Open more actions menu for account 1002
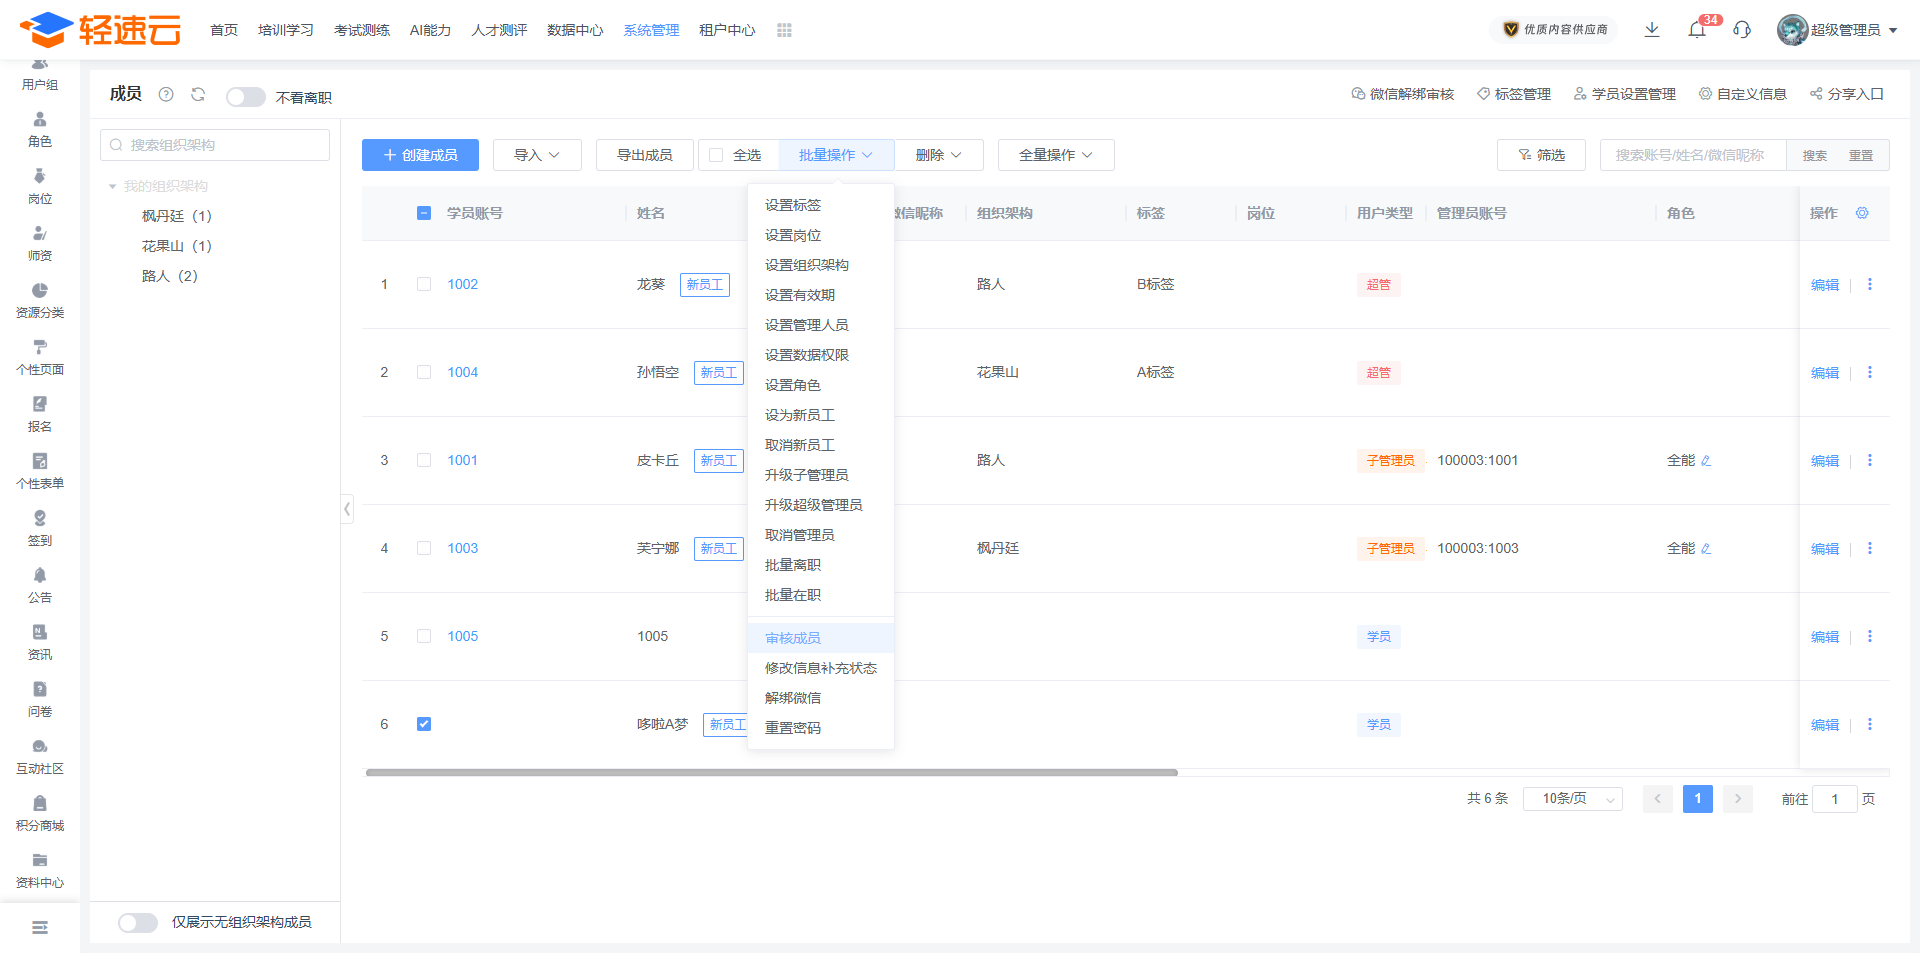Viewport: 1920px width, 953px height. 1870,284
